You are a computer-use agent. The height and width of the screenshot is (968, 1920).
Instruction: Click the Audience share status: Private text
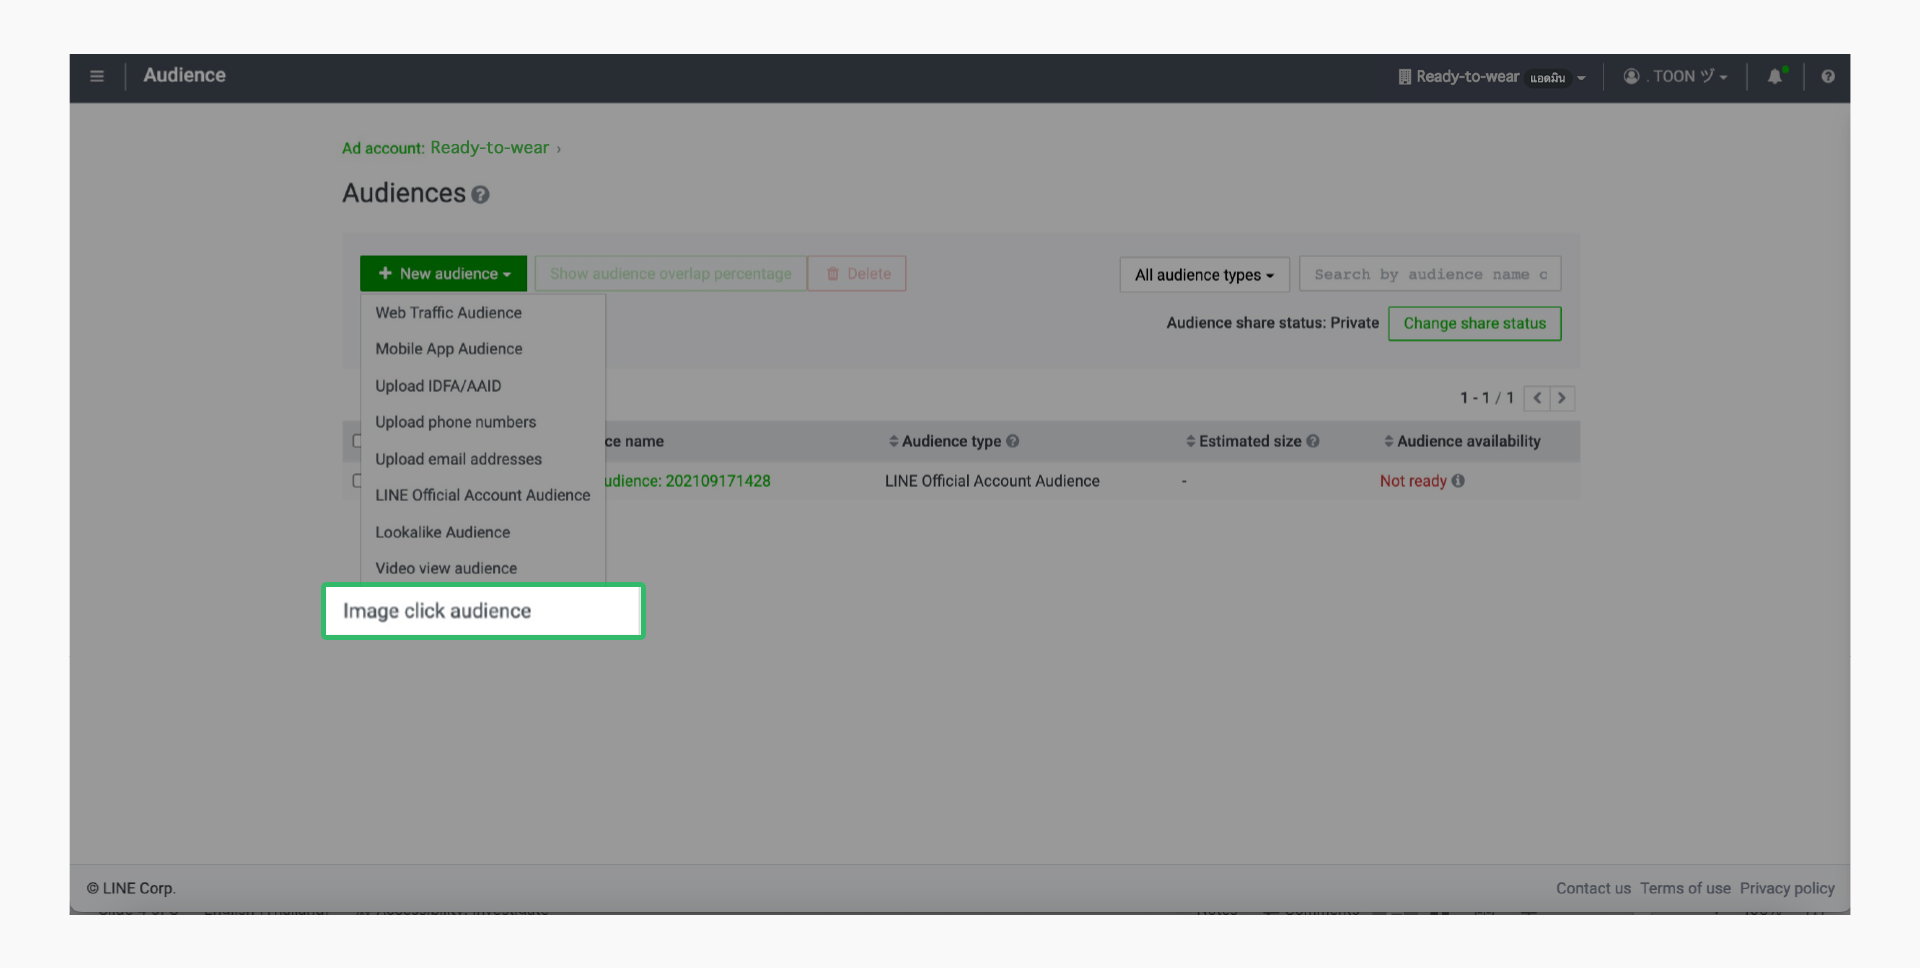click(x=1272, y=323)
